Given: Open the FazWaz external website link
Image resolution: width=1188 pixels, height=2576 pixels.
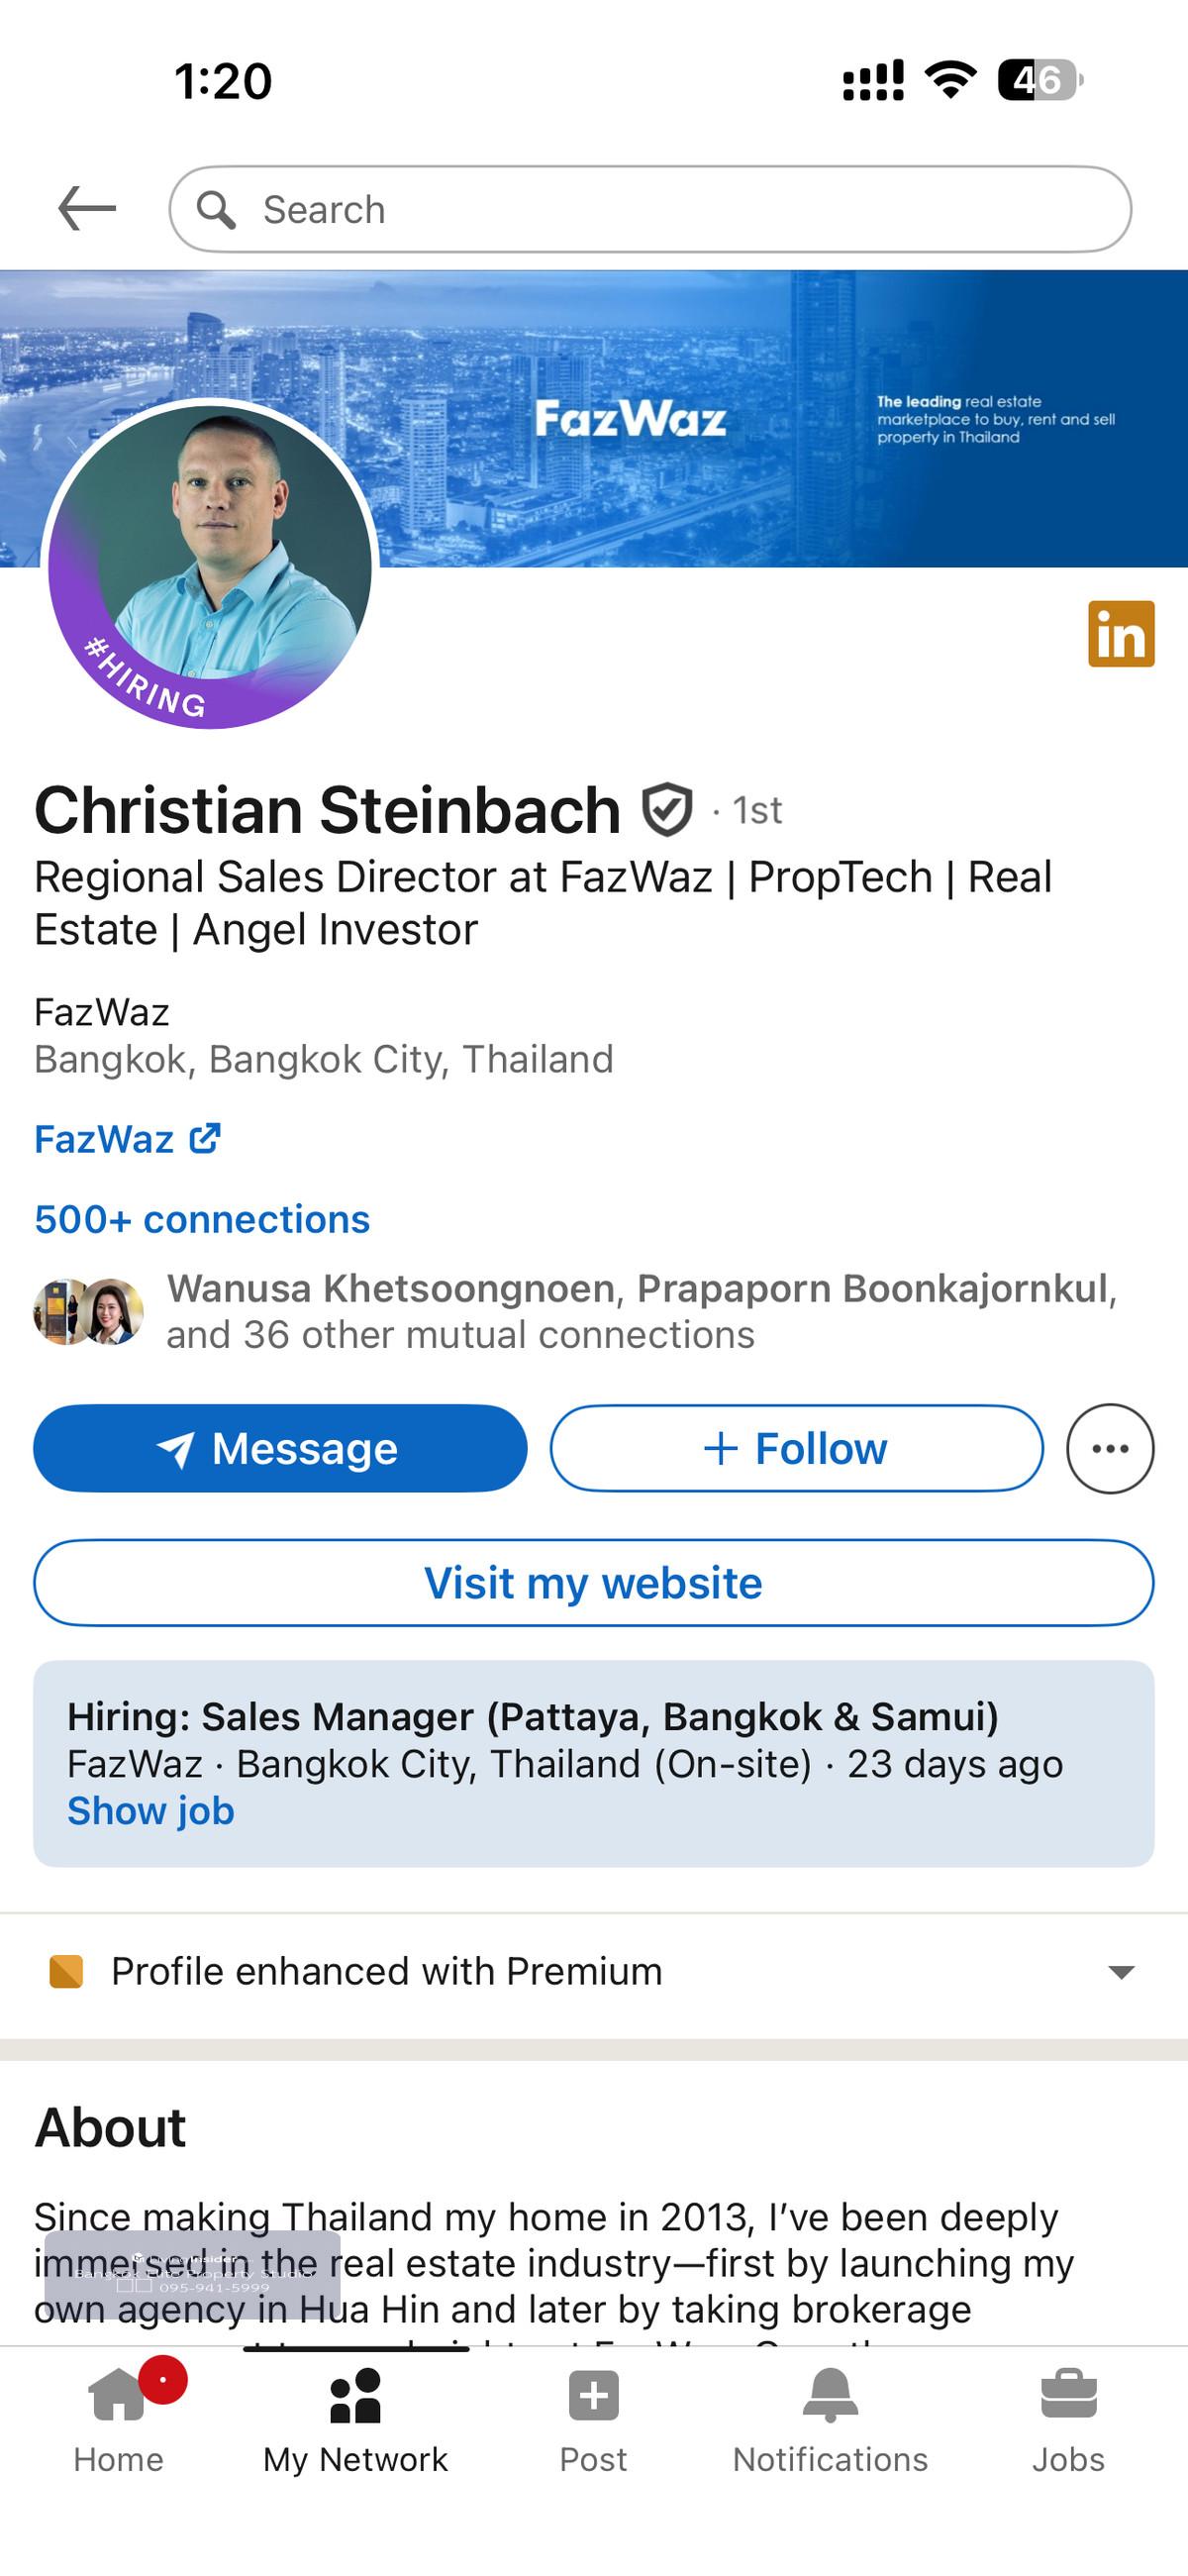Looking at the screenshot, I should coord(127,1139).
